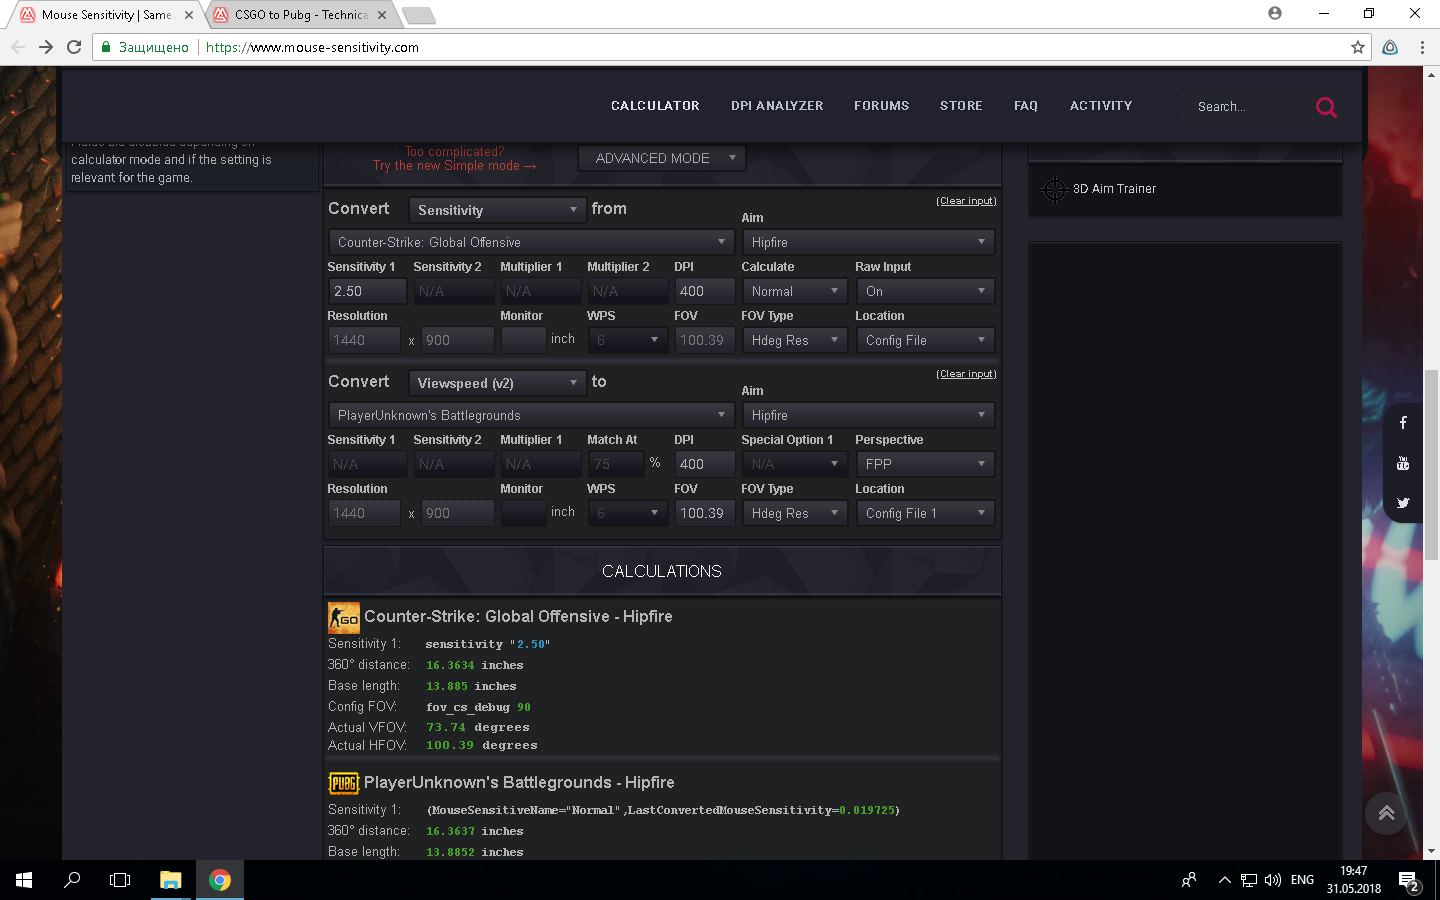Click the PUBG game logo icon
This screenshot has height=900, width=1440.
[343, 783]
